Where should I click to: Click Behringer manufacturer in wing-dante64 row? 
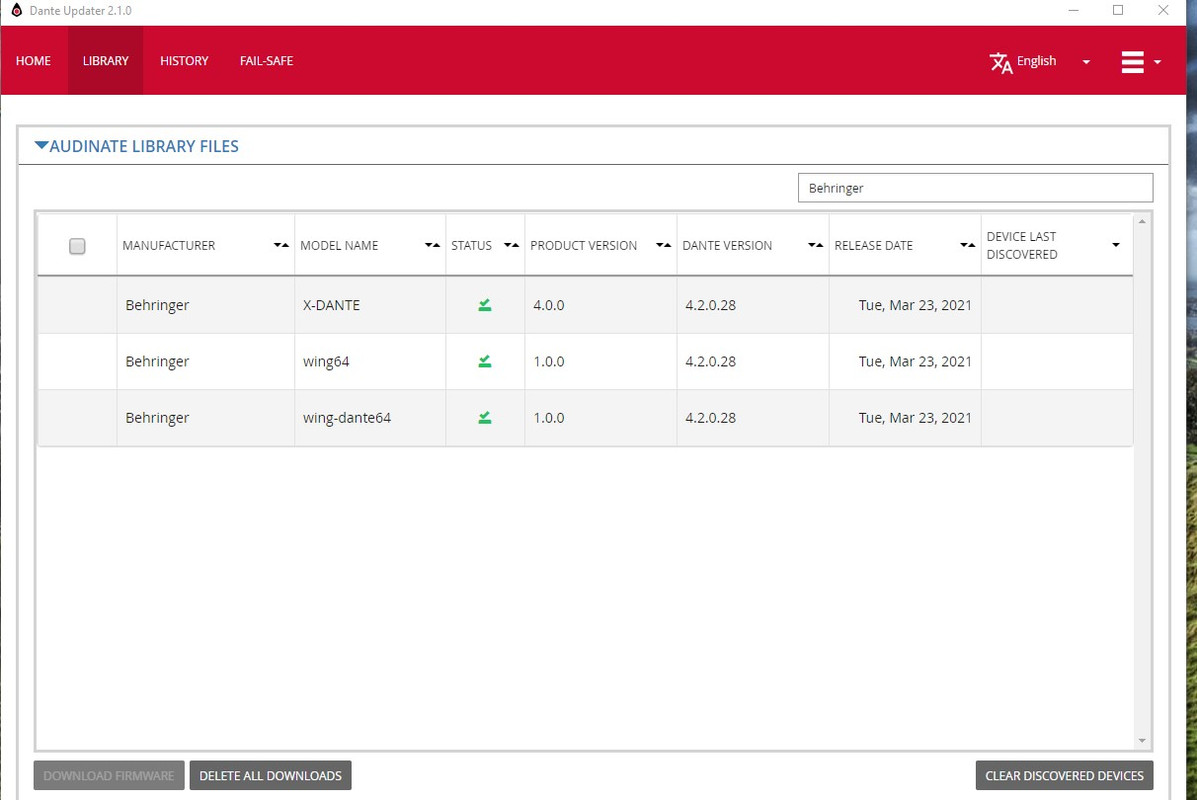click(x=157, y=418)
